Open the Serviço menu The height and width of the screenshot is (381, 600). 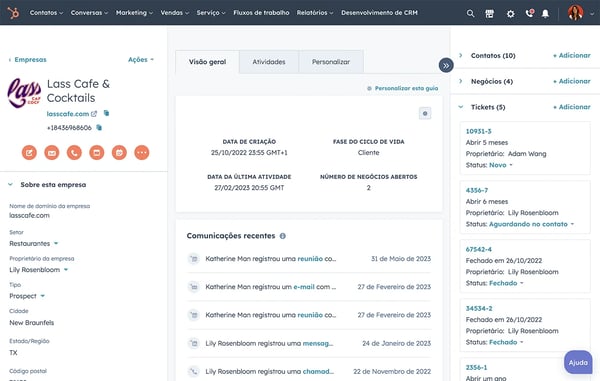tap(211, 13)
